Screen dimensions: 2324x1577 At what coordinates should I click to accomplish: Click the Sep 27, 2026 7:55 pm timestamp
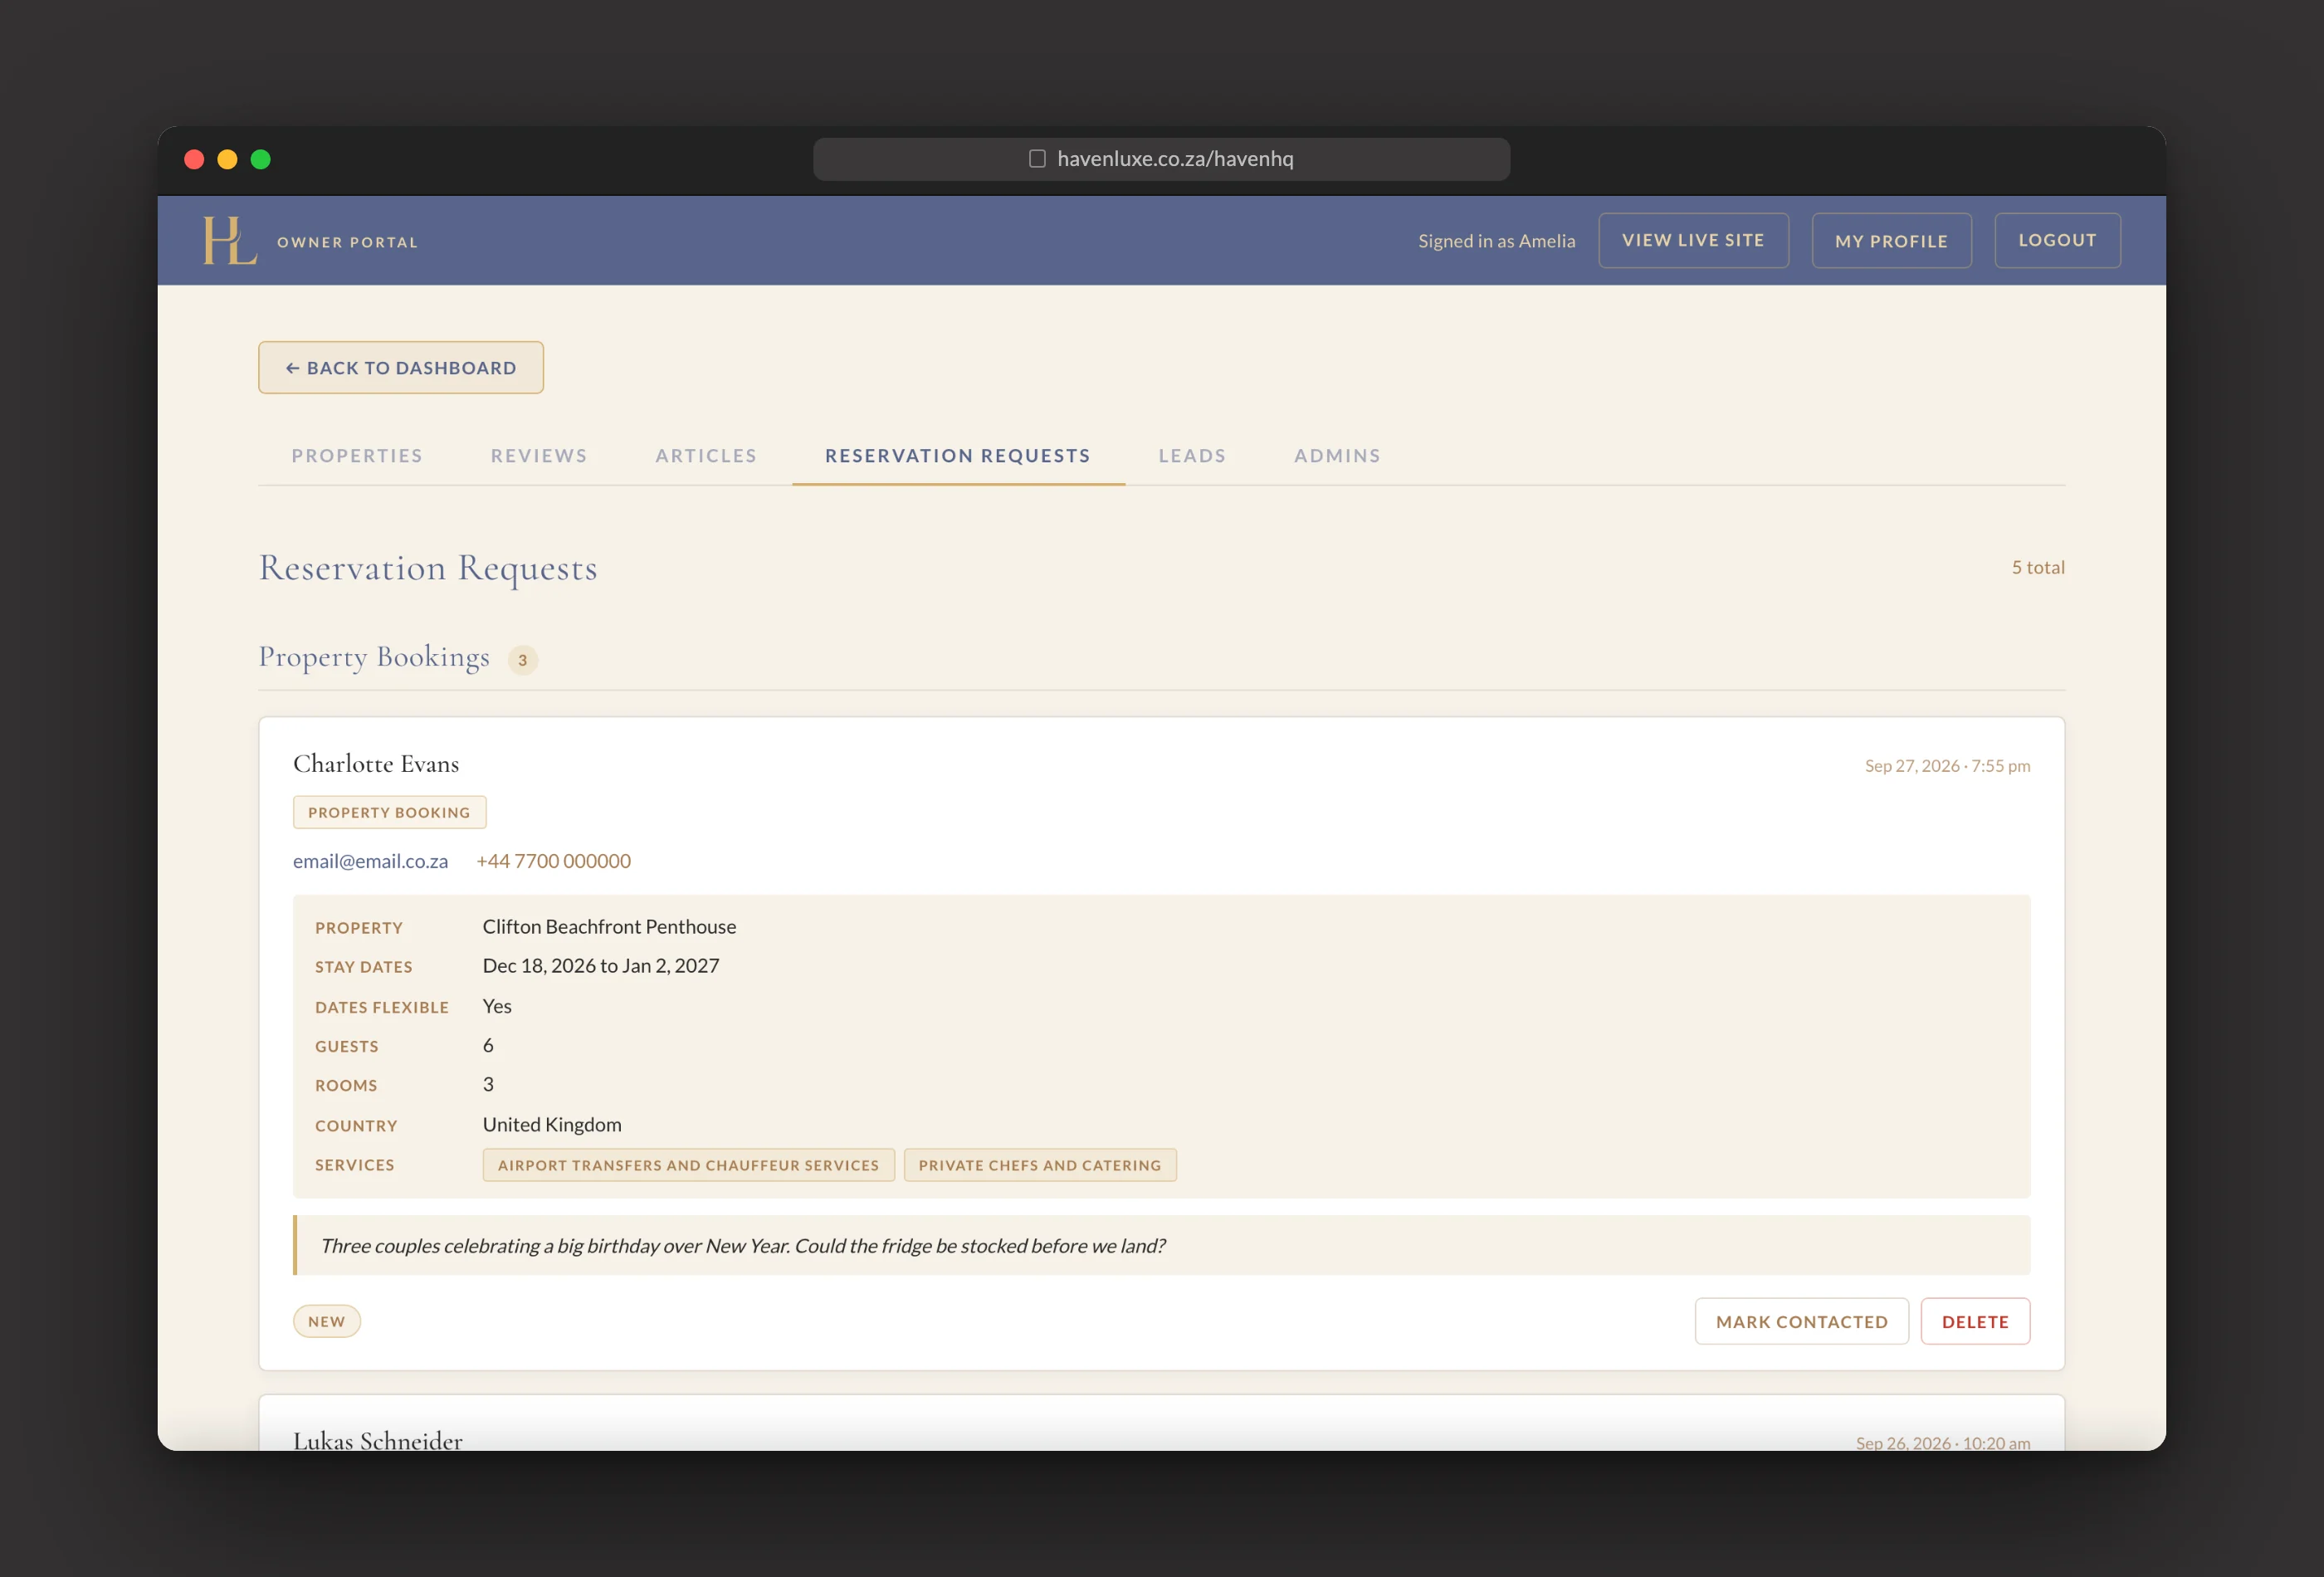pyautogui.click(x=1947, y=766)
